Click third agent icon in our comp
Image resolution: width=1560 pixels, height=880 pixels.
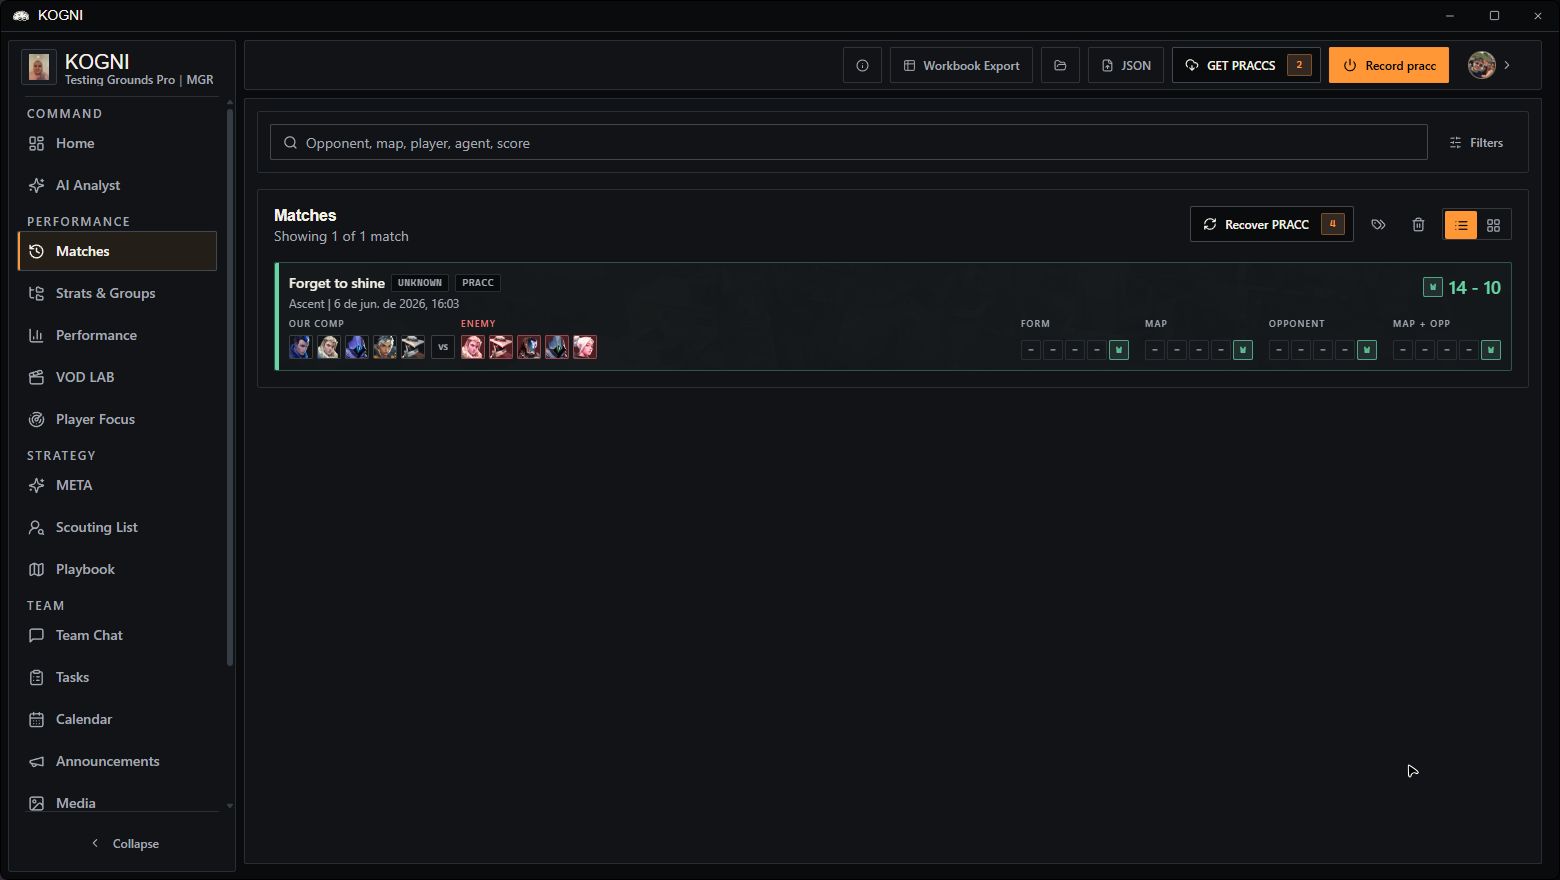(356, 347)
